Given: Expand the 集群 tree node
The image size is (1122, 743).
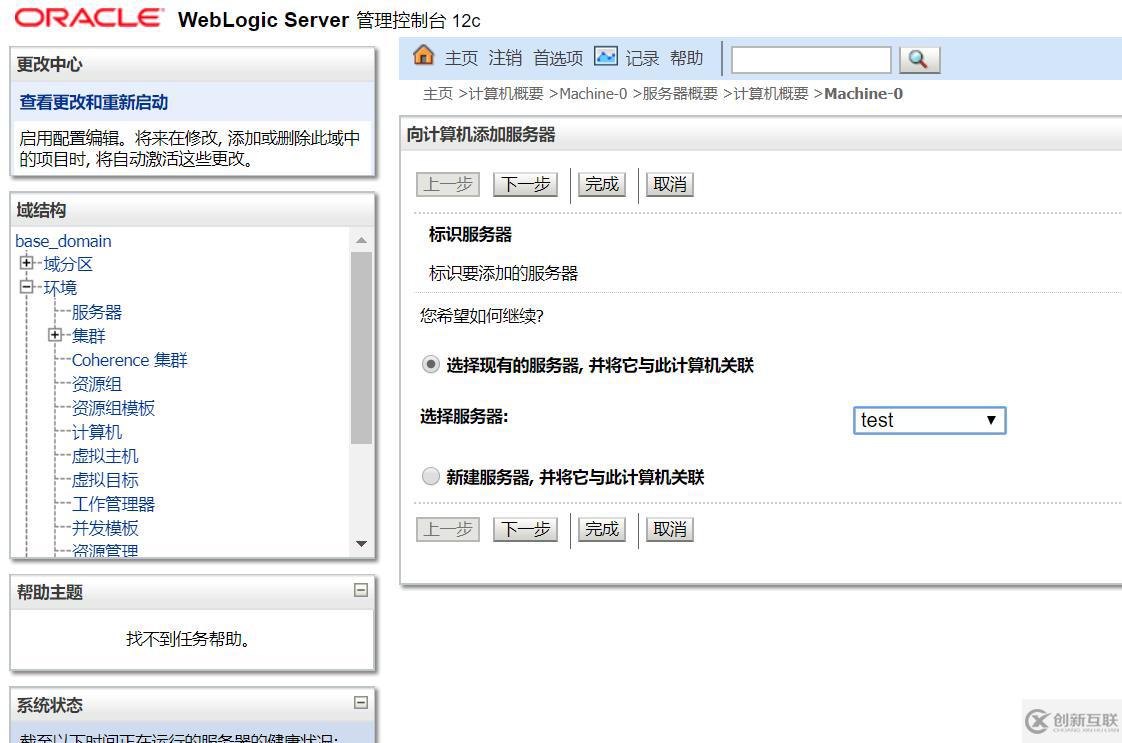Looking at the screenshot, I should point(55,334).
